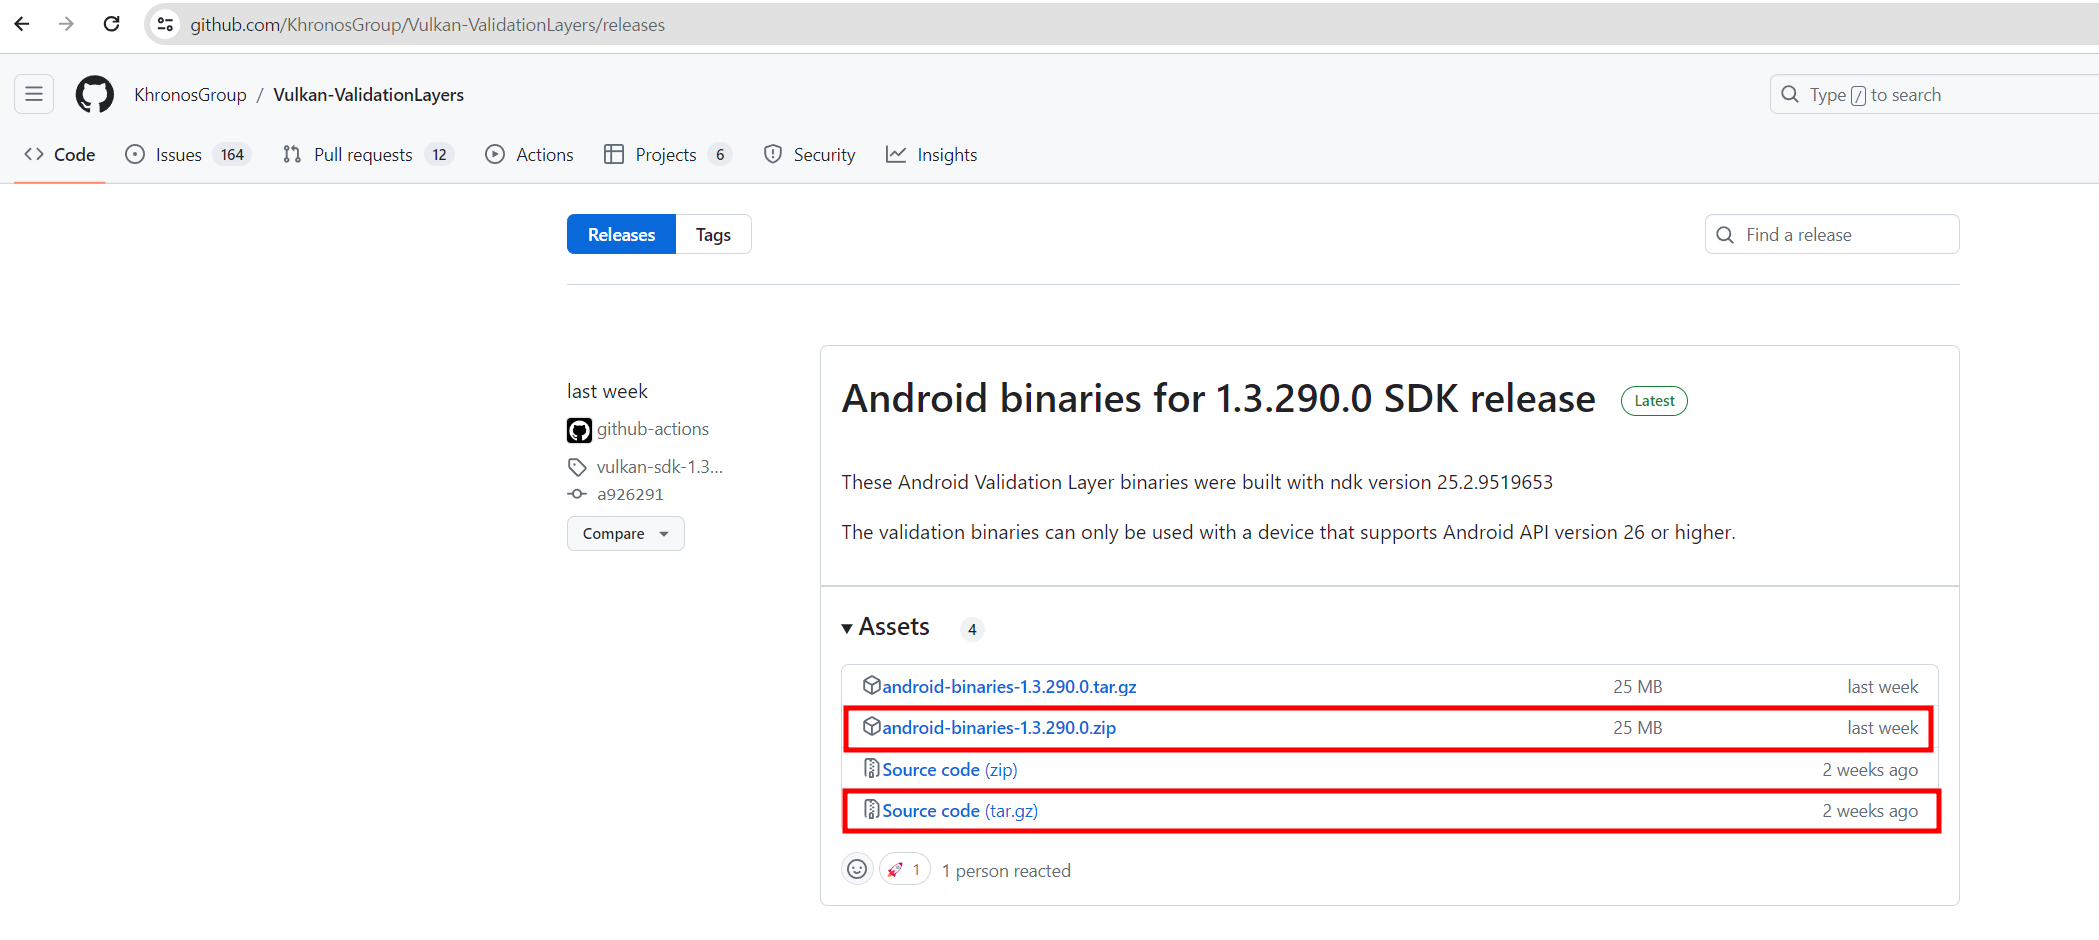Viewport: 2099px width, 940px height.
Task: Switch to the Tags view
Action: [x=713, y=235]
